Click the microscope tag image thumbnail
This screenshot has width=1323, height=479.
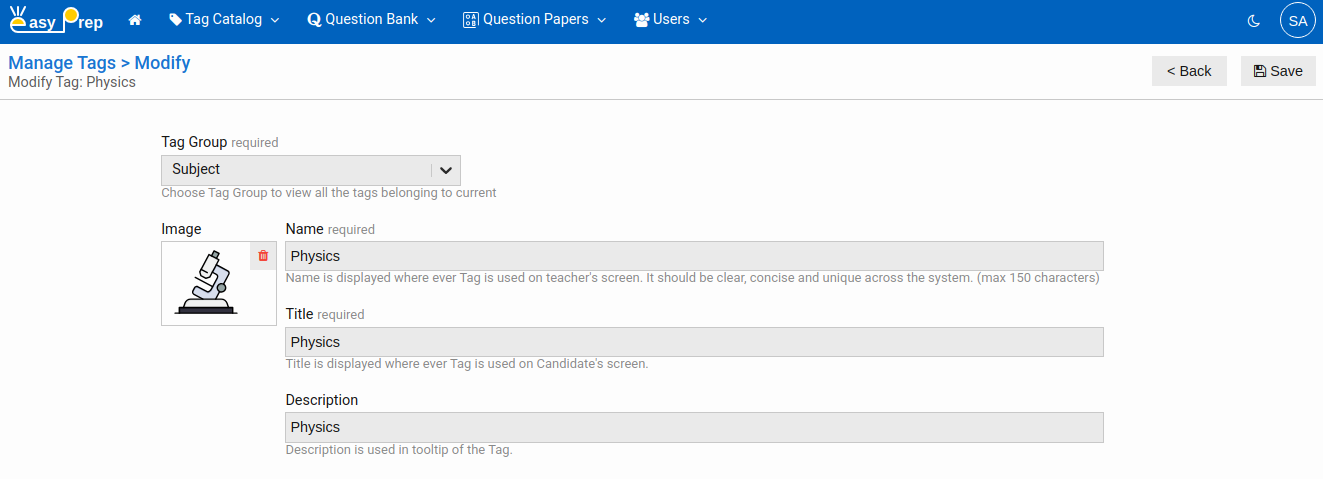click(x=208, y=284)
